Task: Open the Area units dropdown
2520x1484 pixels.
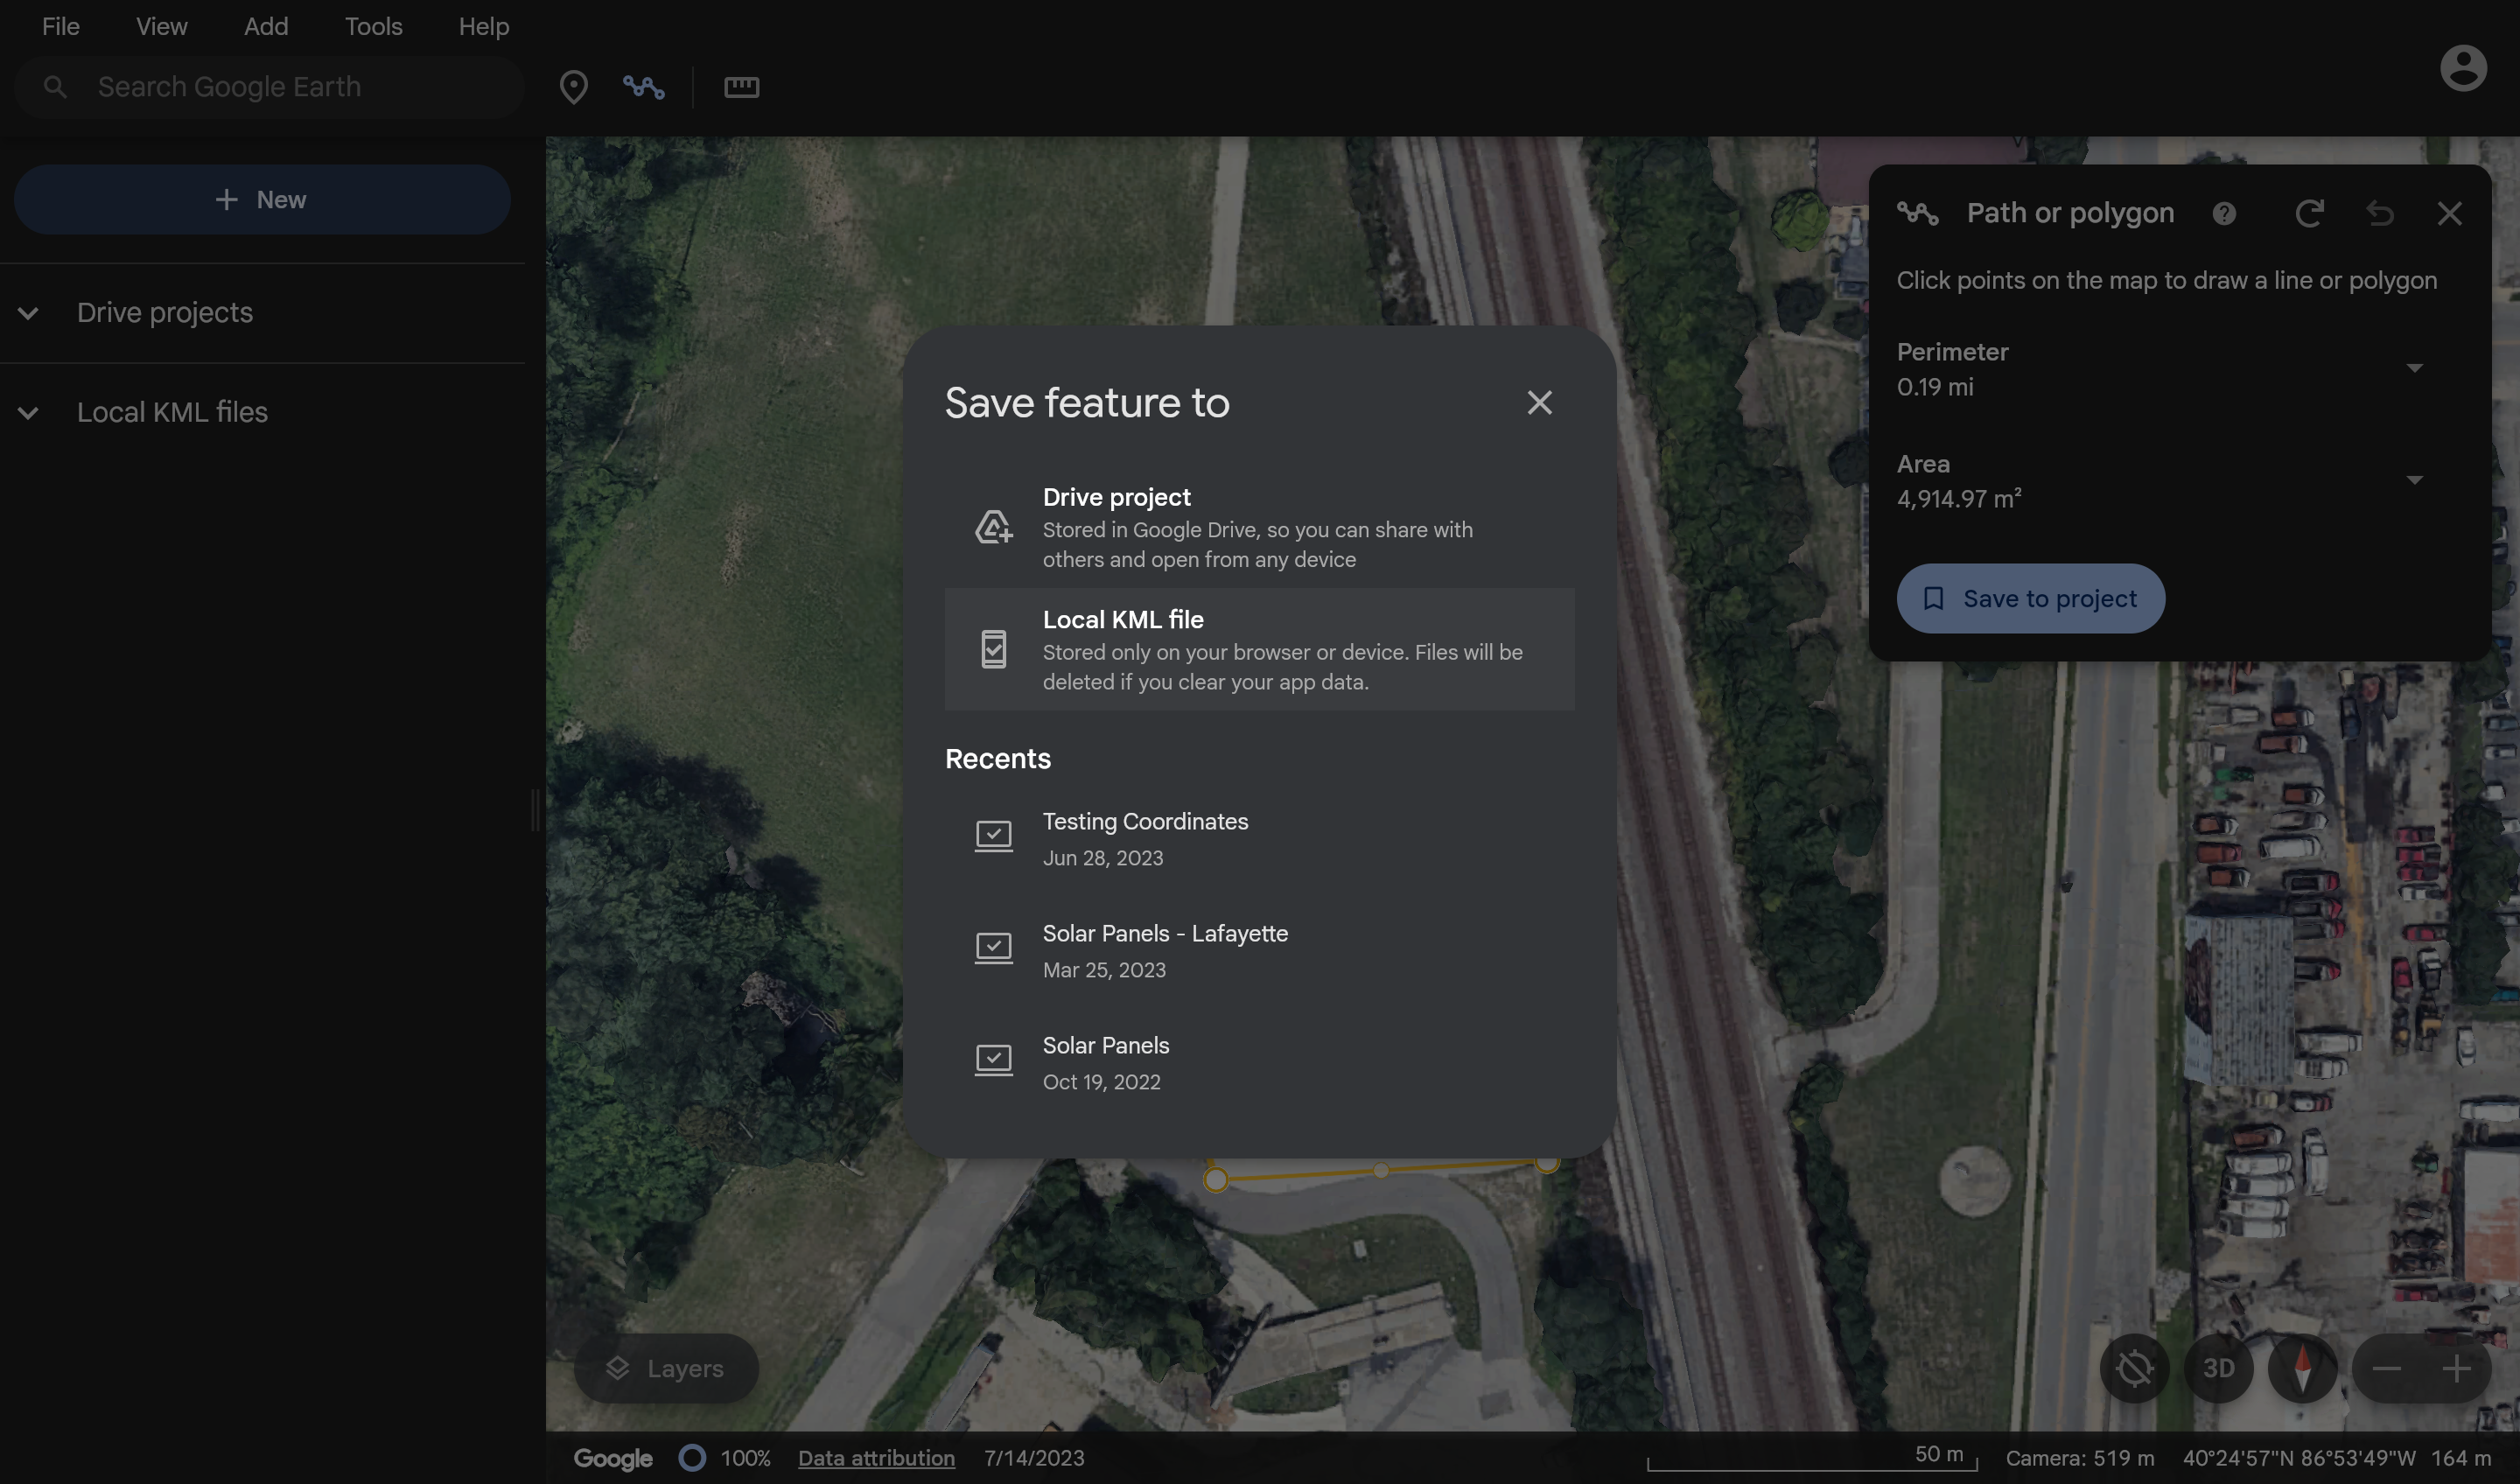Action: coord(2414,481)
